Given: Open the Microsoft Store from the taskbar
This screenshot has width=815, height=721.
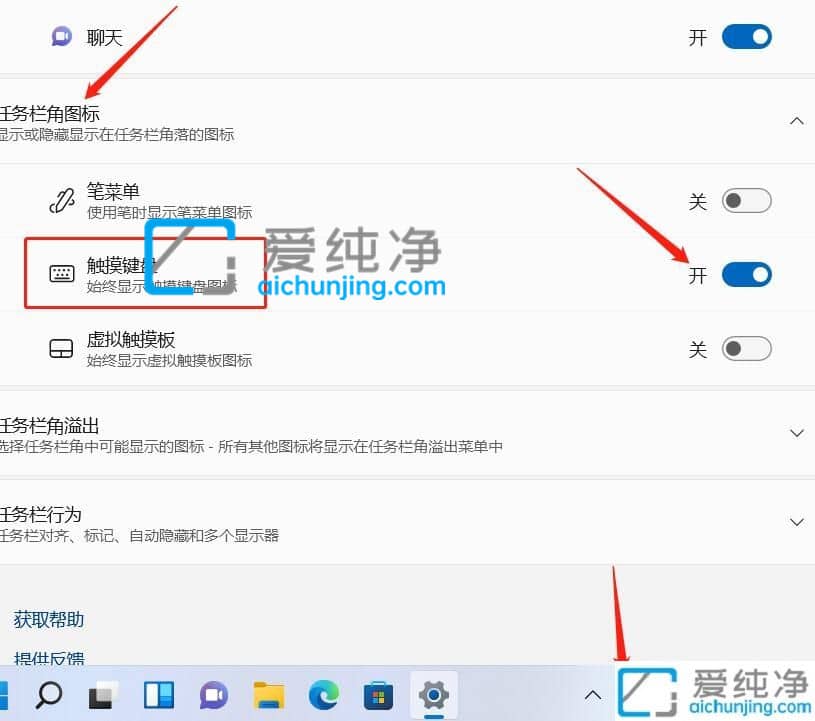Looking at the screenshot, I should (x=378, y=694).
